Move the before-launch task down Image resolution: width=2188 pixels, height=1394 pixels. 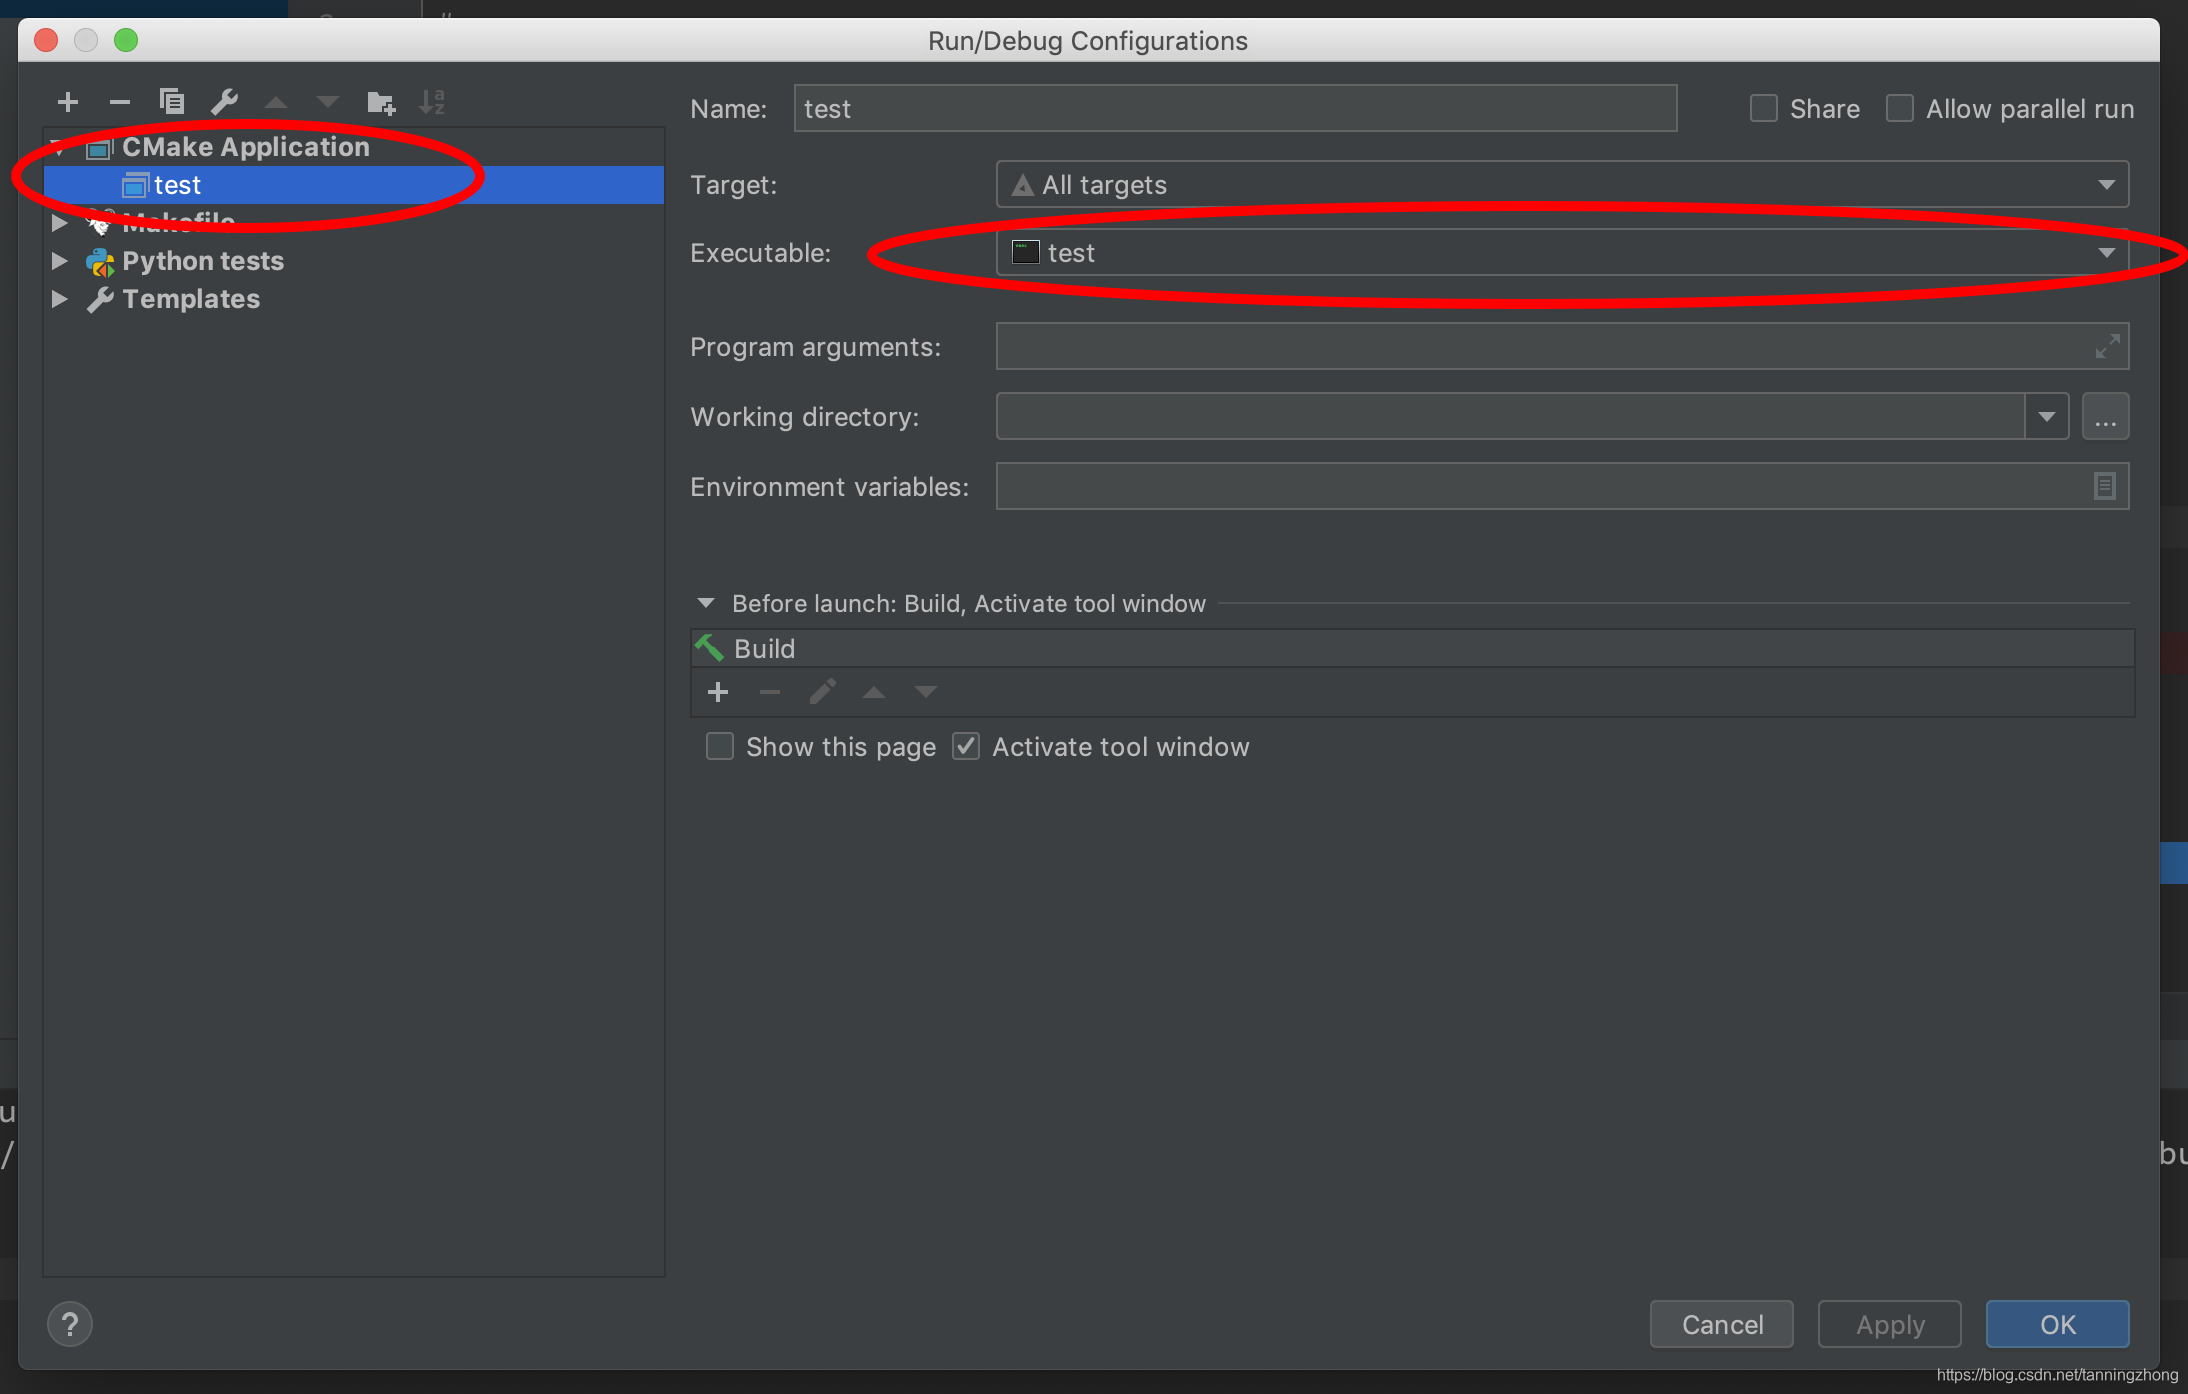(926, 692)
